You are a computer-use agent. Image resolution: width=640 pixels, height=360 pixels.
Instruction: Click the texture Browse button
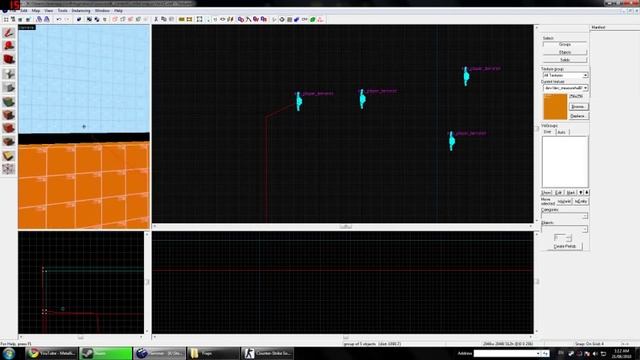tap(578, 107)
